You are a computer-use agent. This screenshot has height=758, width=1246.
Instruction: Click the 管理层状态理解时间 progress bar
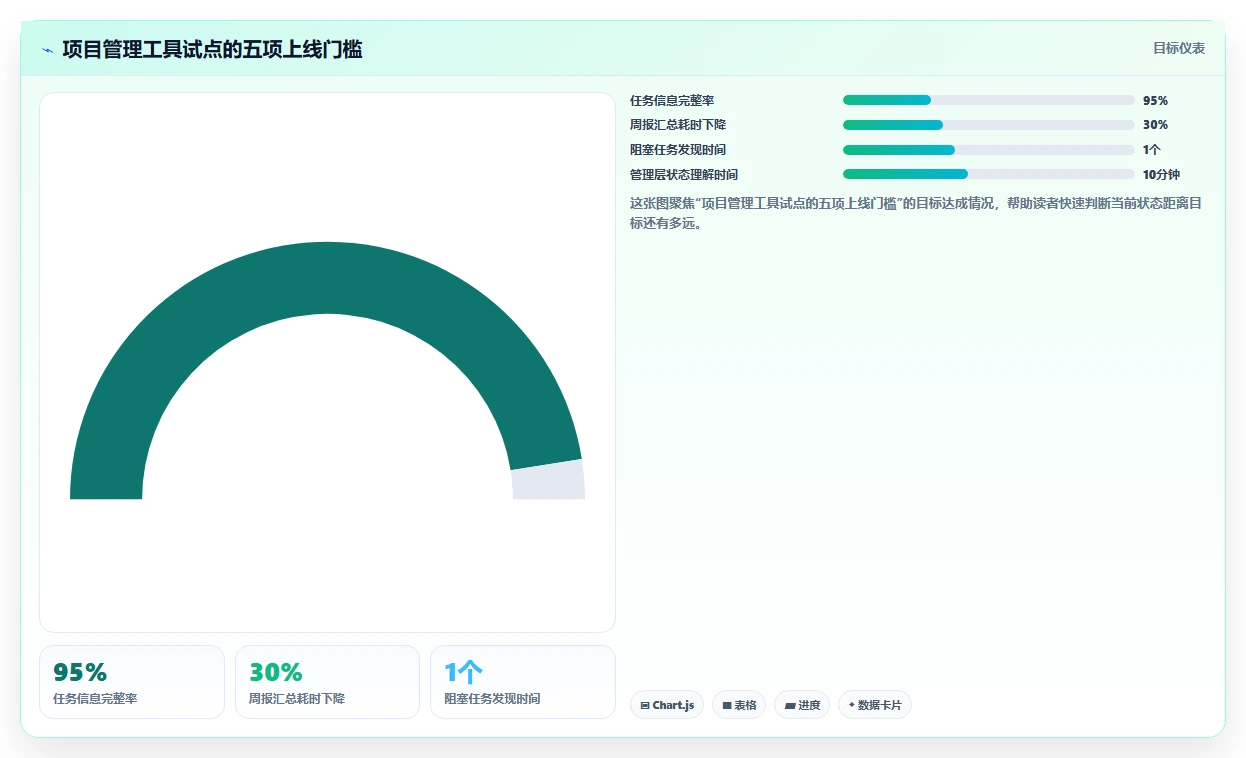point(988,174)
